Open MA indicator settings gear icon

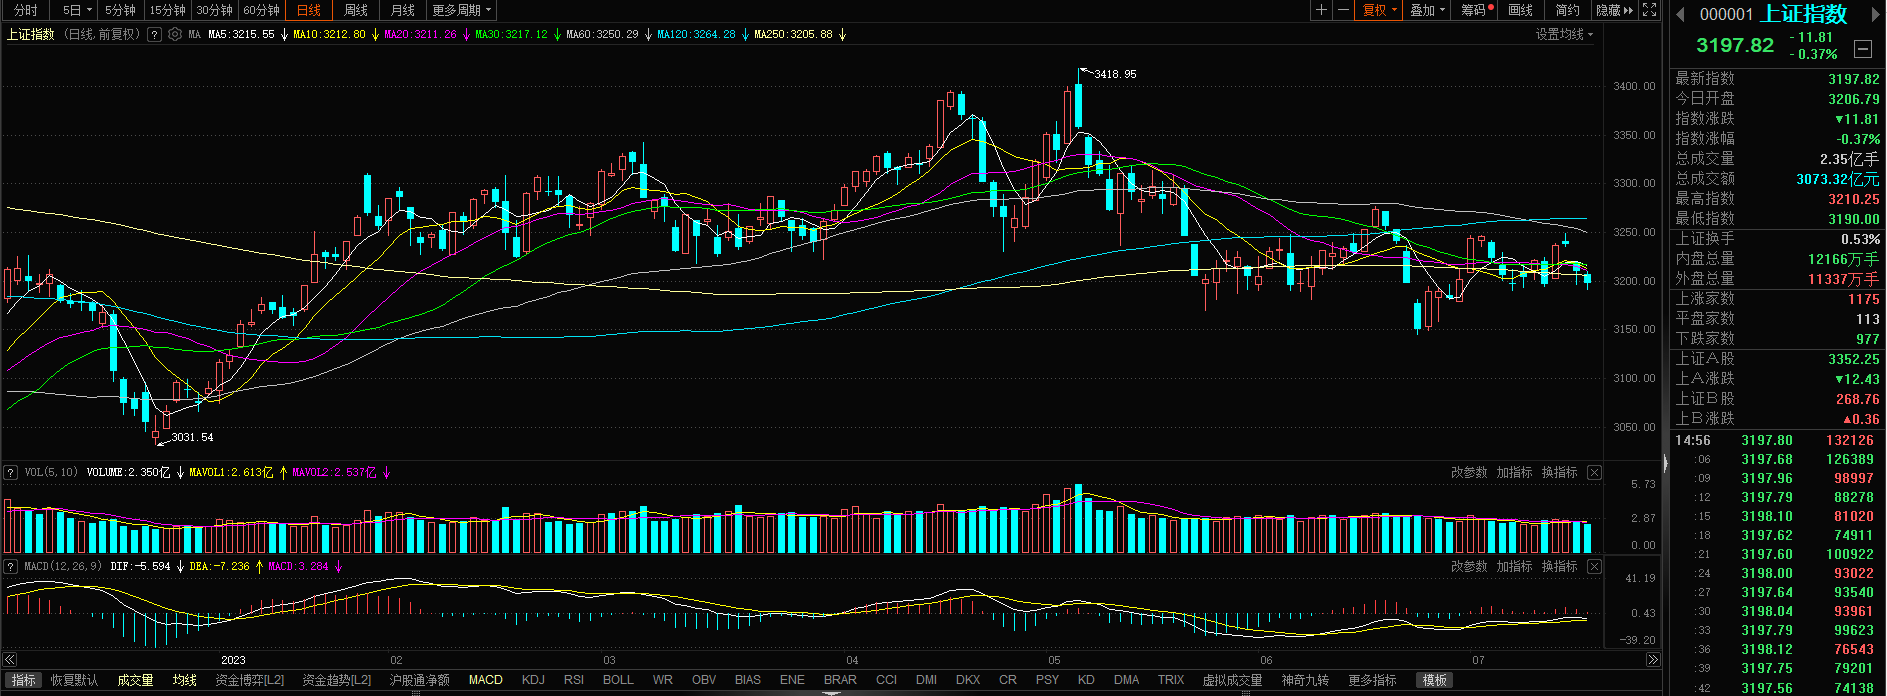tap(175, 34)
